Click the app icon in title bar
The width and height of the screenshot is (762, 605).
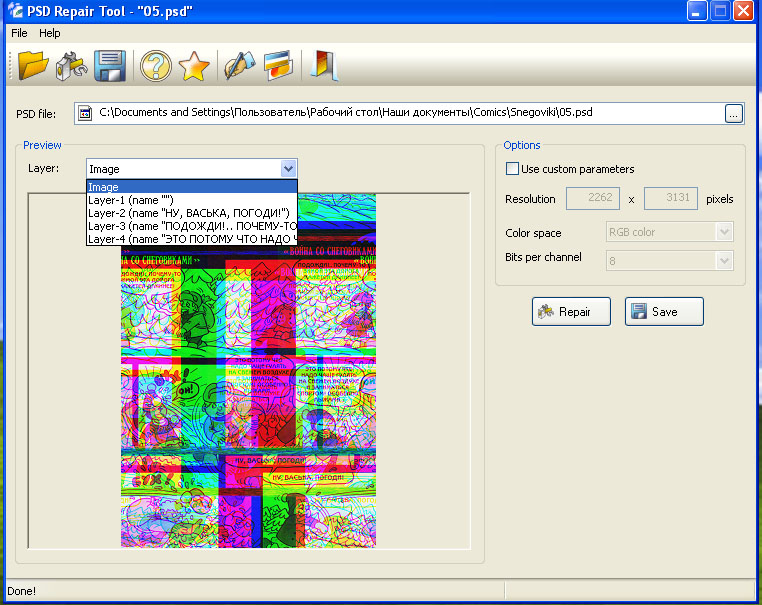coord(16,10)
